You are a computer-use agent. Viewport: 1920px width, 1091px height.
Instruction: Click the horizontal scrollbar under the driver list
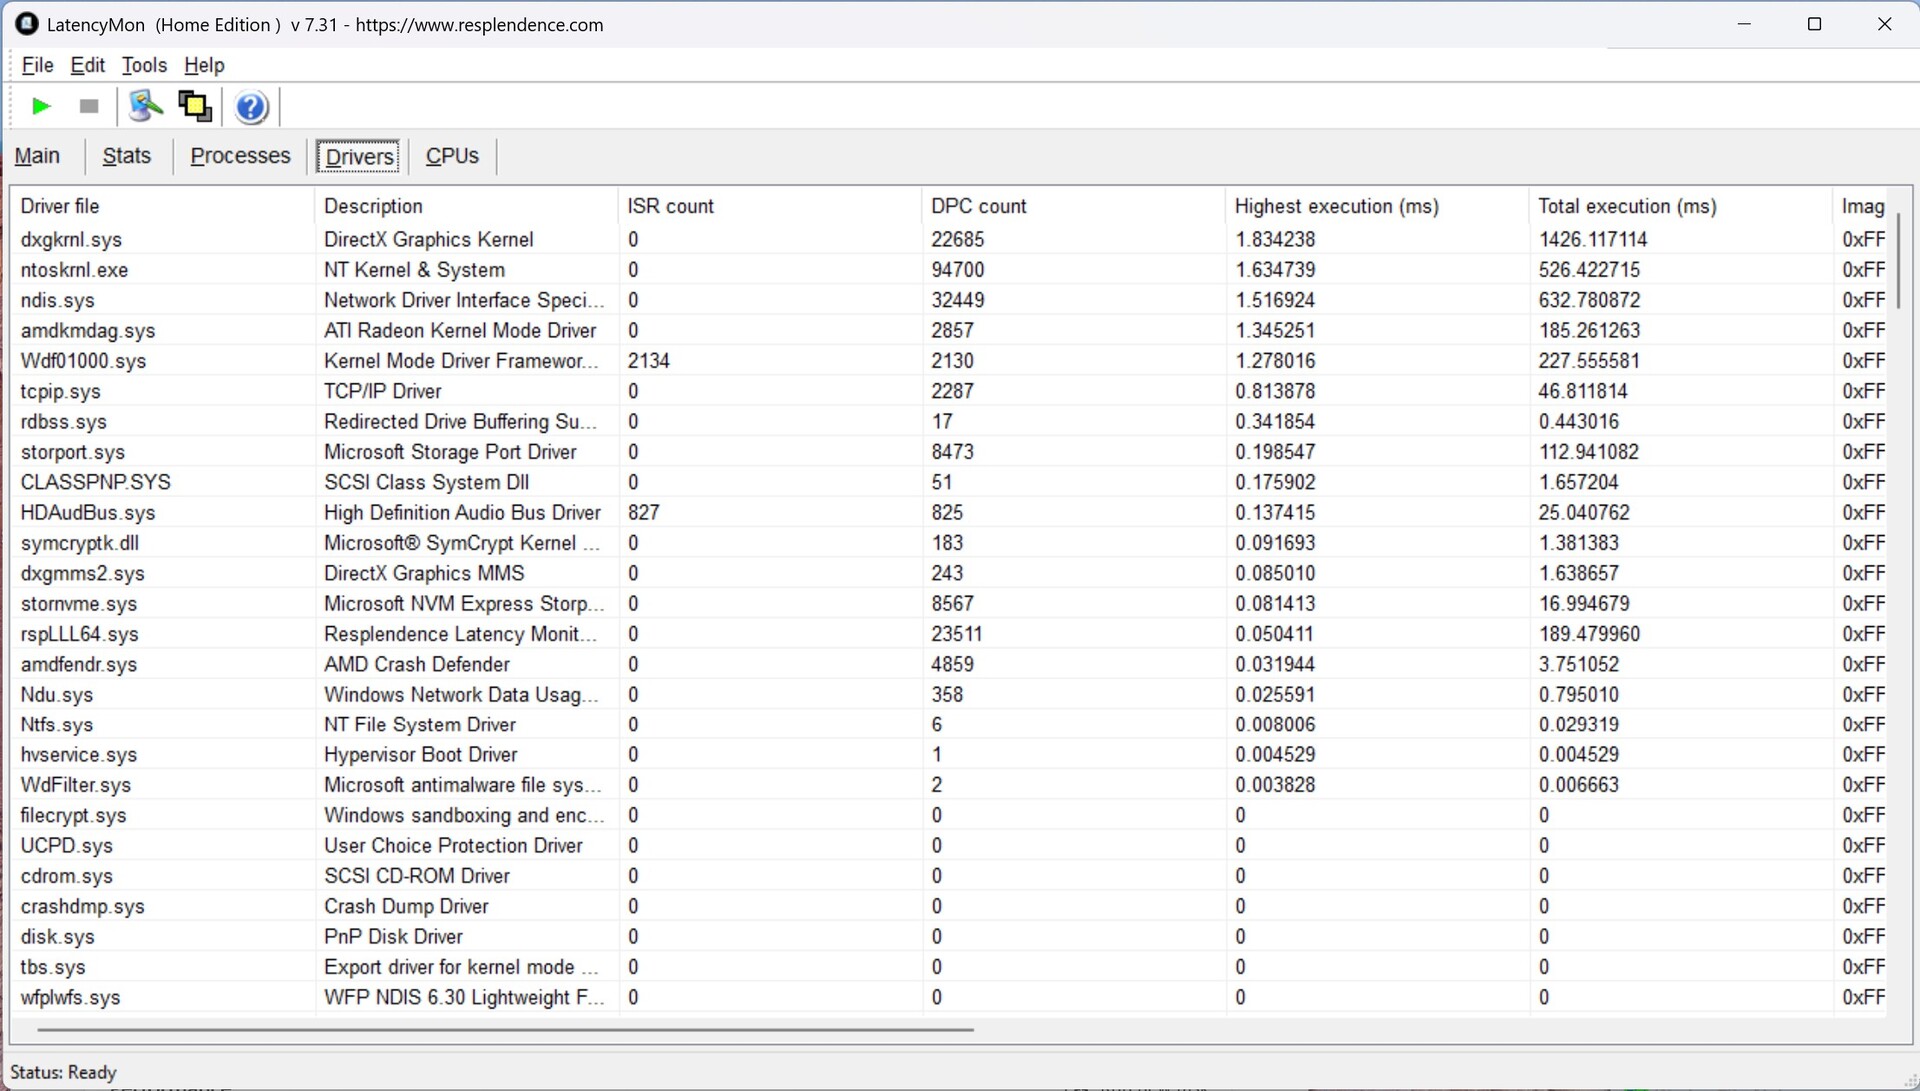pos(505,1028)
